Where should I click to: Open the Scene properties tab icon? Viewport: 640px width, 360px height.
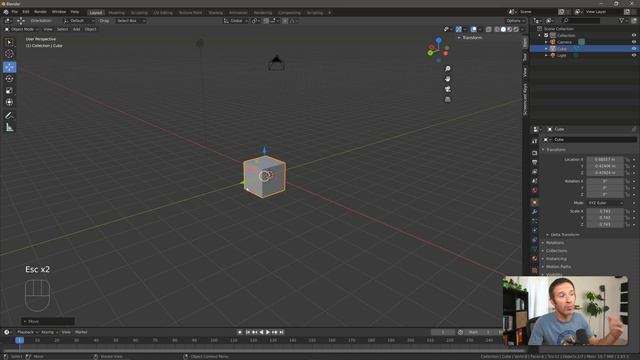point(535,181)
